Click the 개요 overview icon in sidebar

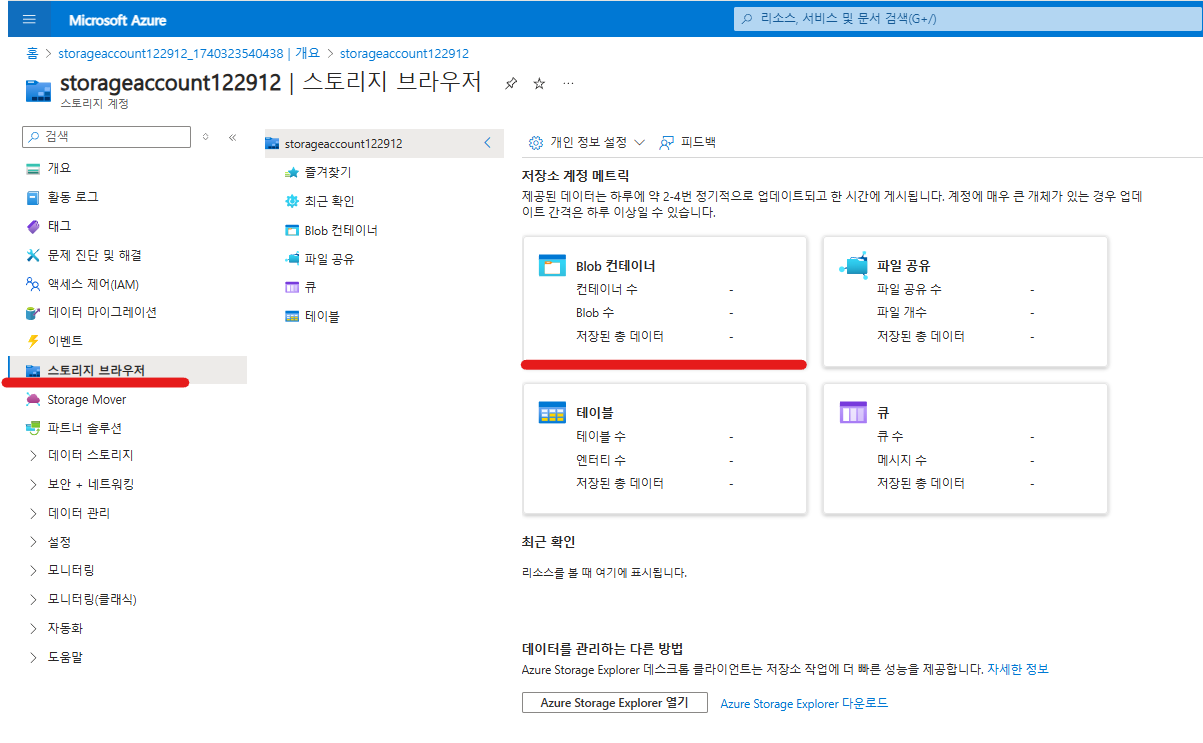click(x=34, y=168)
